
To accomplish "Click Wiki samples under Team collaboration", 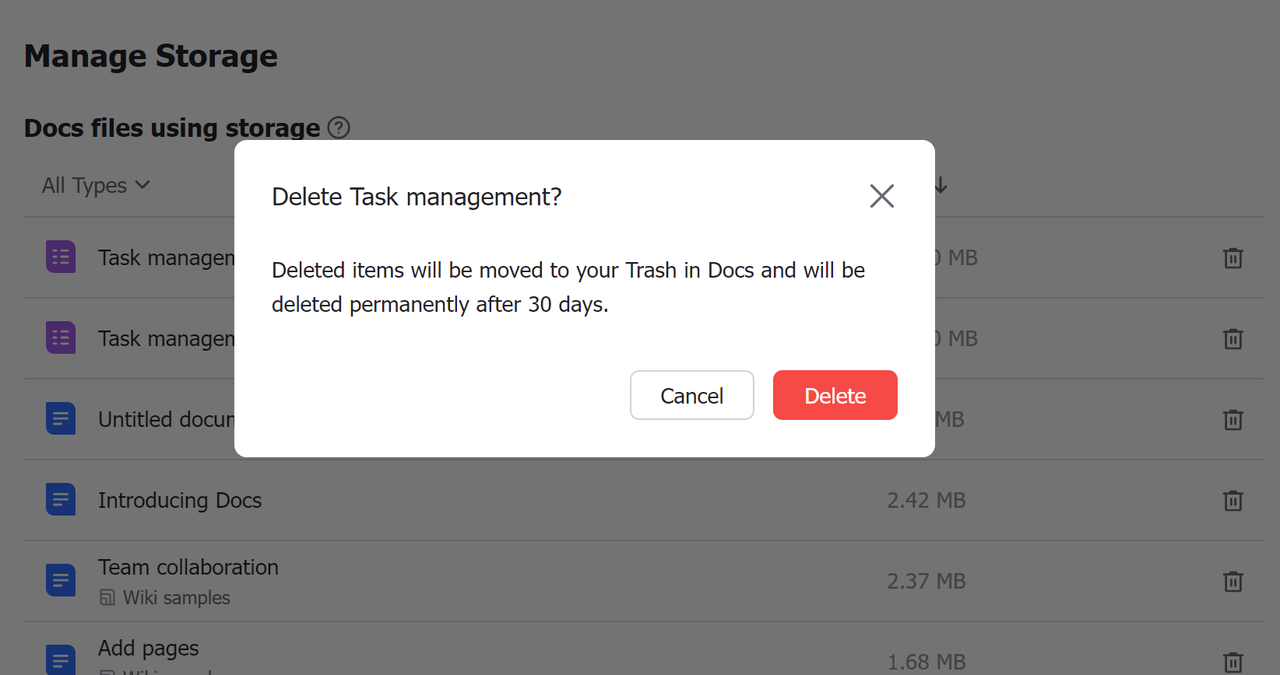I will 176,598.
